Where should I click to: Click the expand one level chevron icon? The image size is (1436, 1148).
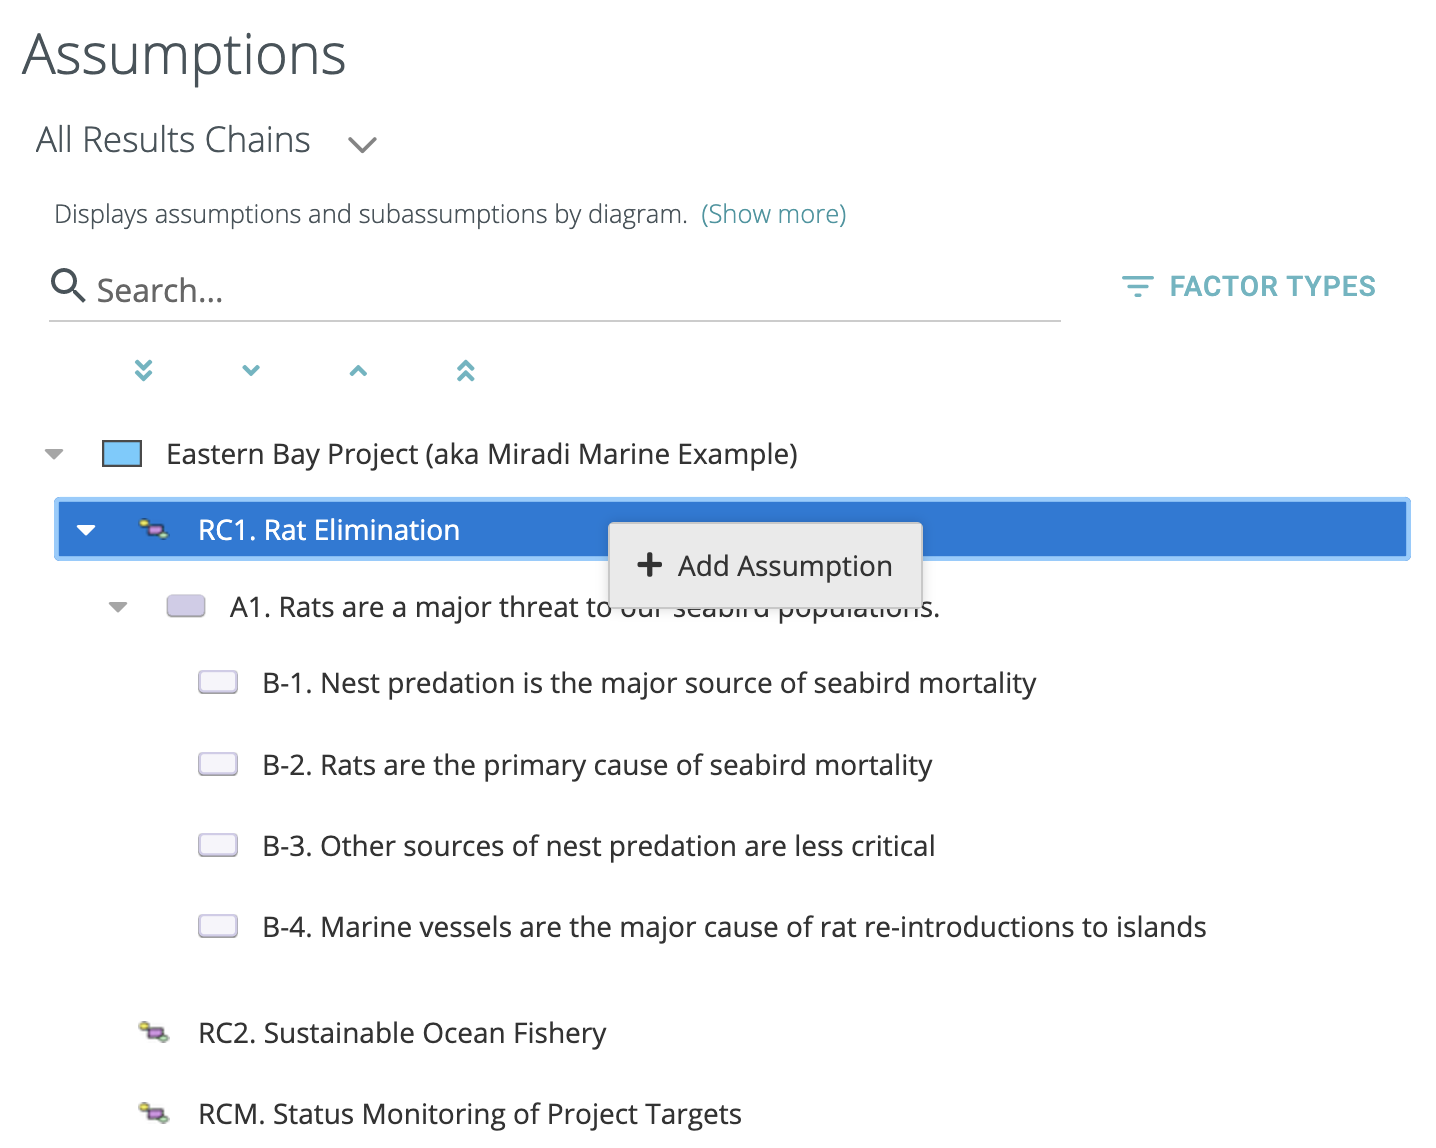[251, 371]
